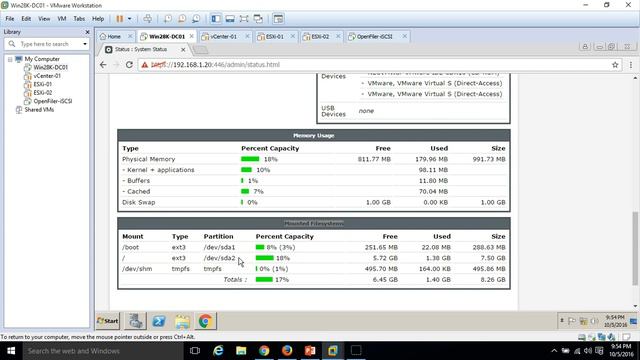The image size is (640, 360).
Task: Close the Library panel
Action: (x=87, y=32)
